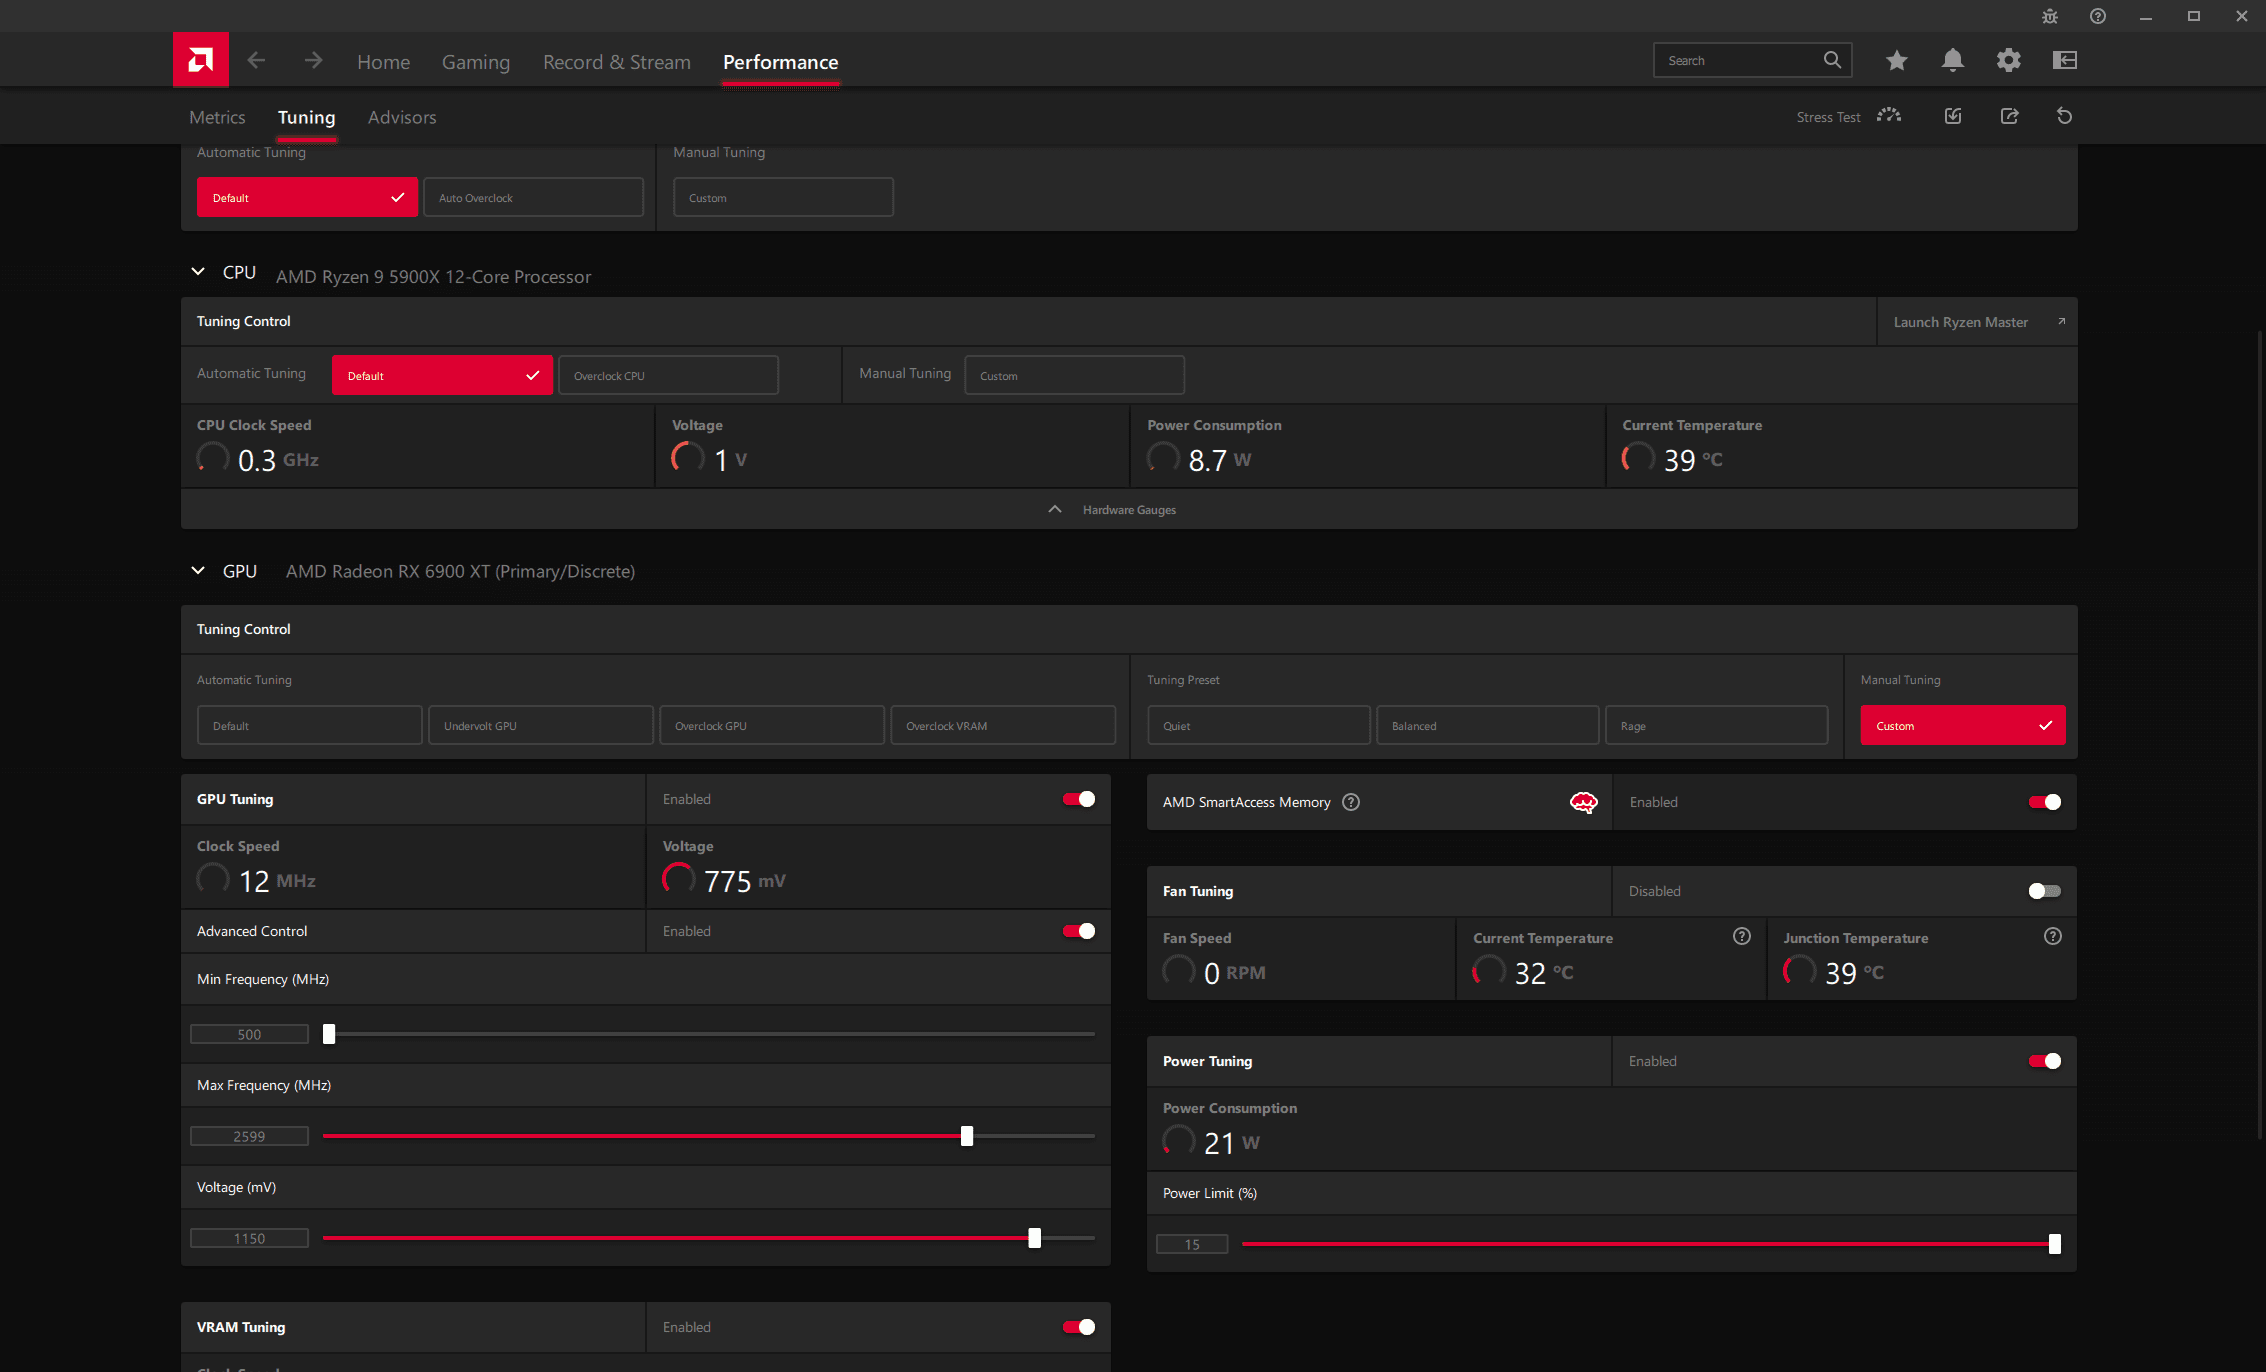This screenshot has width=2266, height=1372.
Task: Select Overclock GPU preset
Action: pyautogui.click(x=771, y=725)
